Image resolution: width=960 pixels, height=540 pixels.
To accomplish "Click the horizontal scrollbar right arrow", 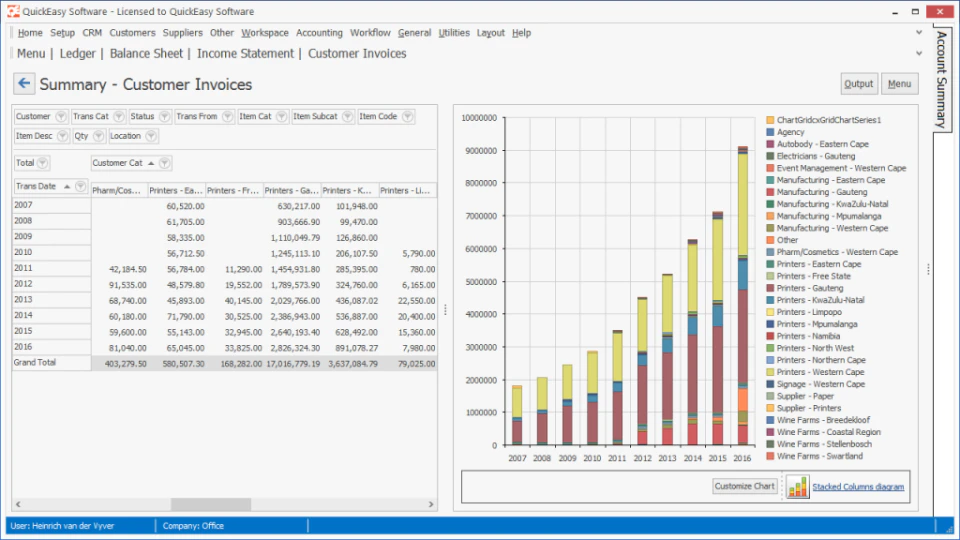I will (431, 504).
